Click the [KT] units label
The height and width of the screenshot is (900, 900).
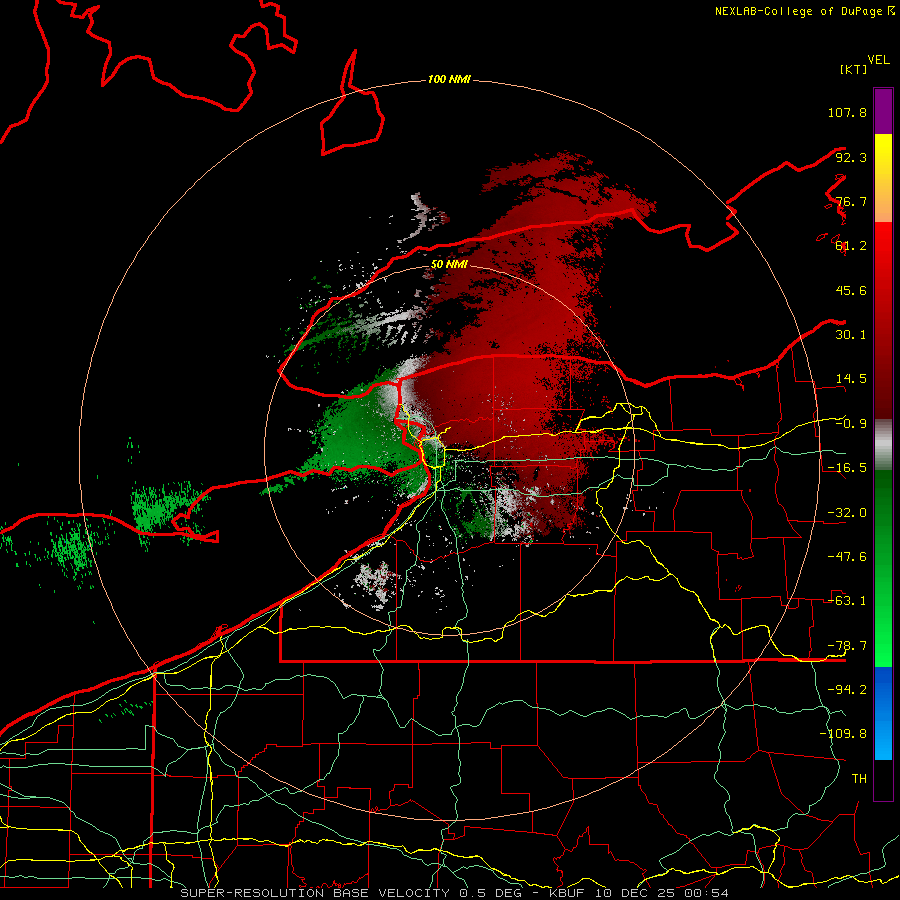click(853, 69)
